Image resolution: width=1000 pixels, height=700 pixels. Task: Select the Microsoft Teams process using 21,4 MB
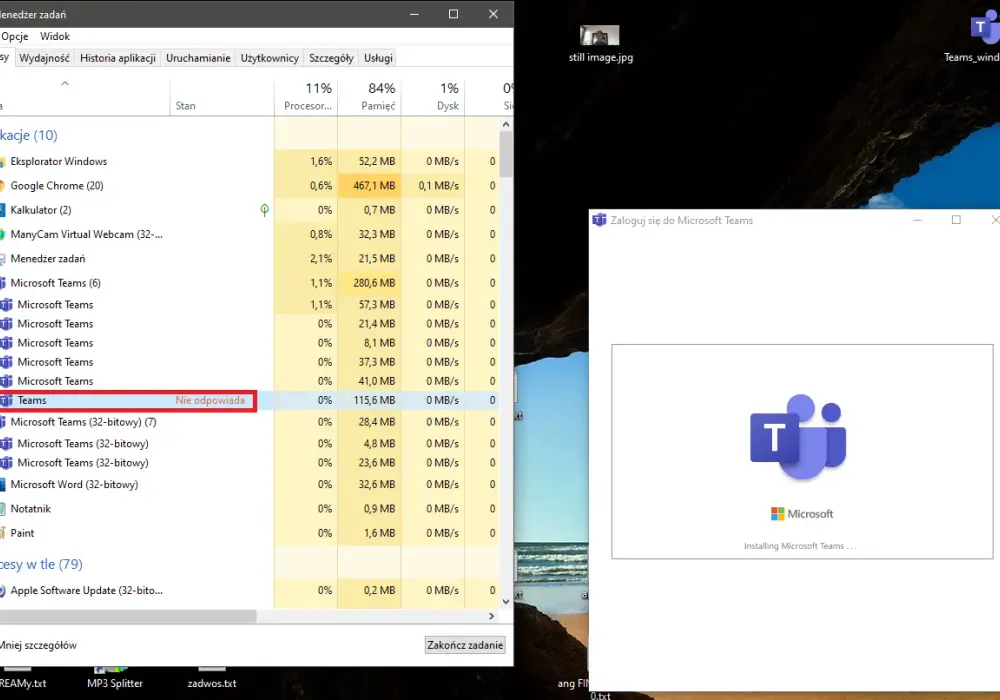pyautogui.click(x=249, y=324)
